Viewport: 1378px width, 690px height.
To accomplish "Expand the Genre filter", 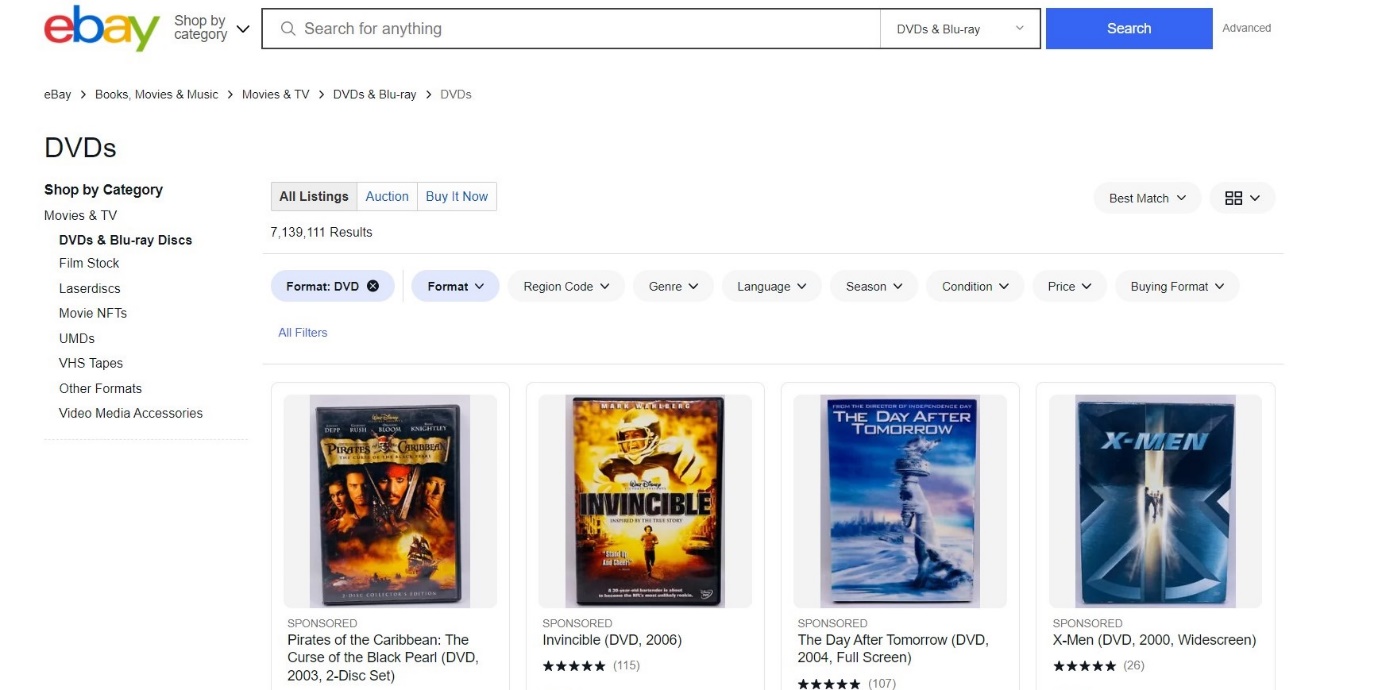I will (x=673, y=286).
